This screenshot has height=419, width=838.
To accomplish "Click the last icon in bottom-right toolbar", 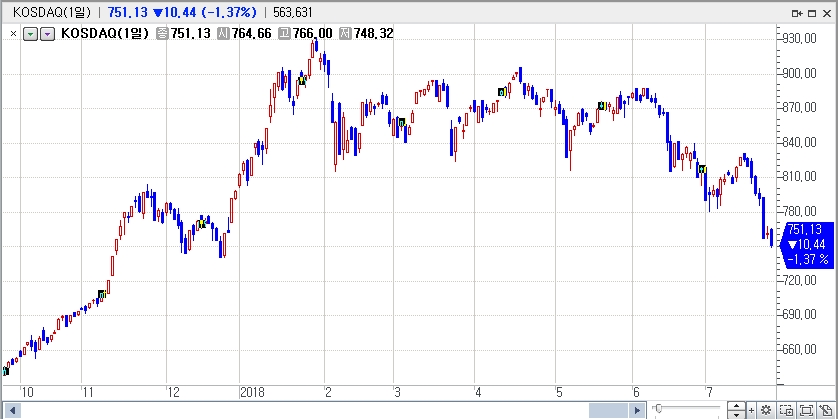I will click(x=825, y=410).
